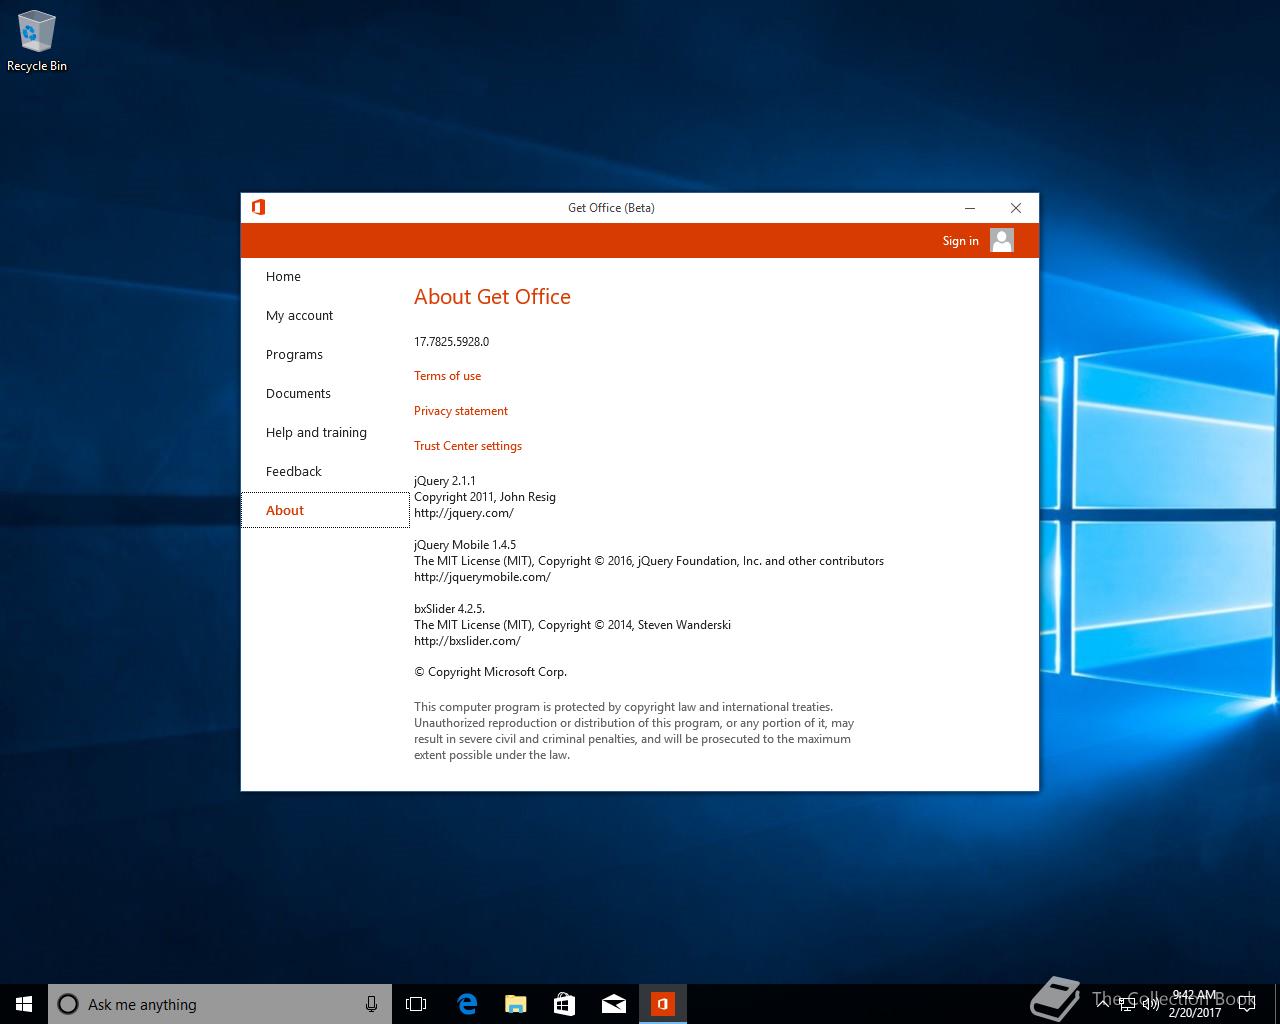
Task: Select the About sidebar item
Action: pyautogui.click(x=325, y=510)
